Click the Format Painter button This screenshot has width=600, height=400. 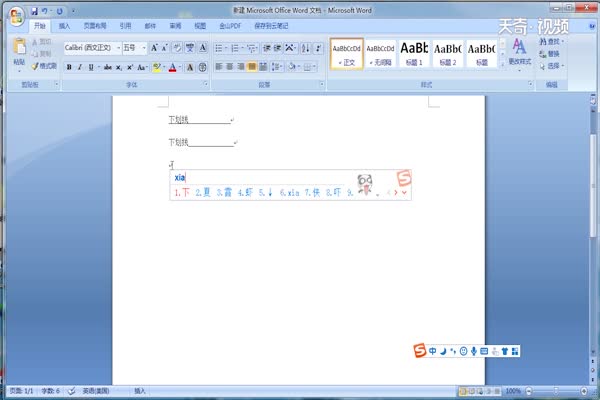pyautogui.click(x=44, y=66)
